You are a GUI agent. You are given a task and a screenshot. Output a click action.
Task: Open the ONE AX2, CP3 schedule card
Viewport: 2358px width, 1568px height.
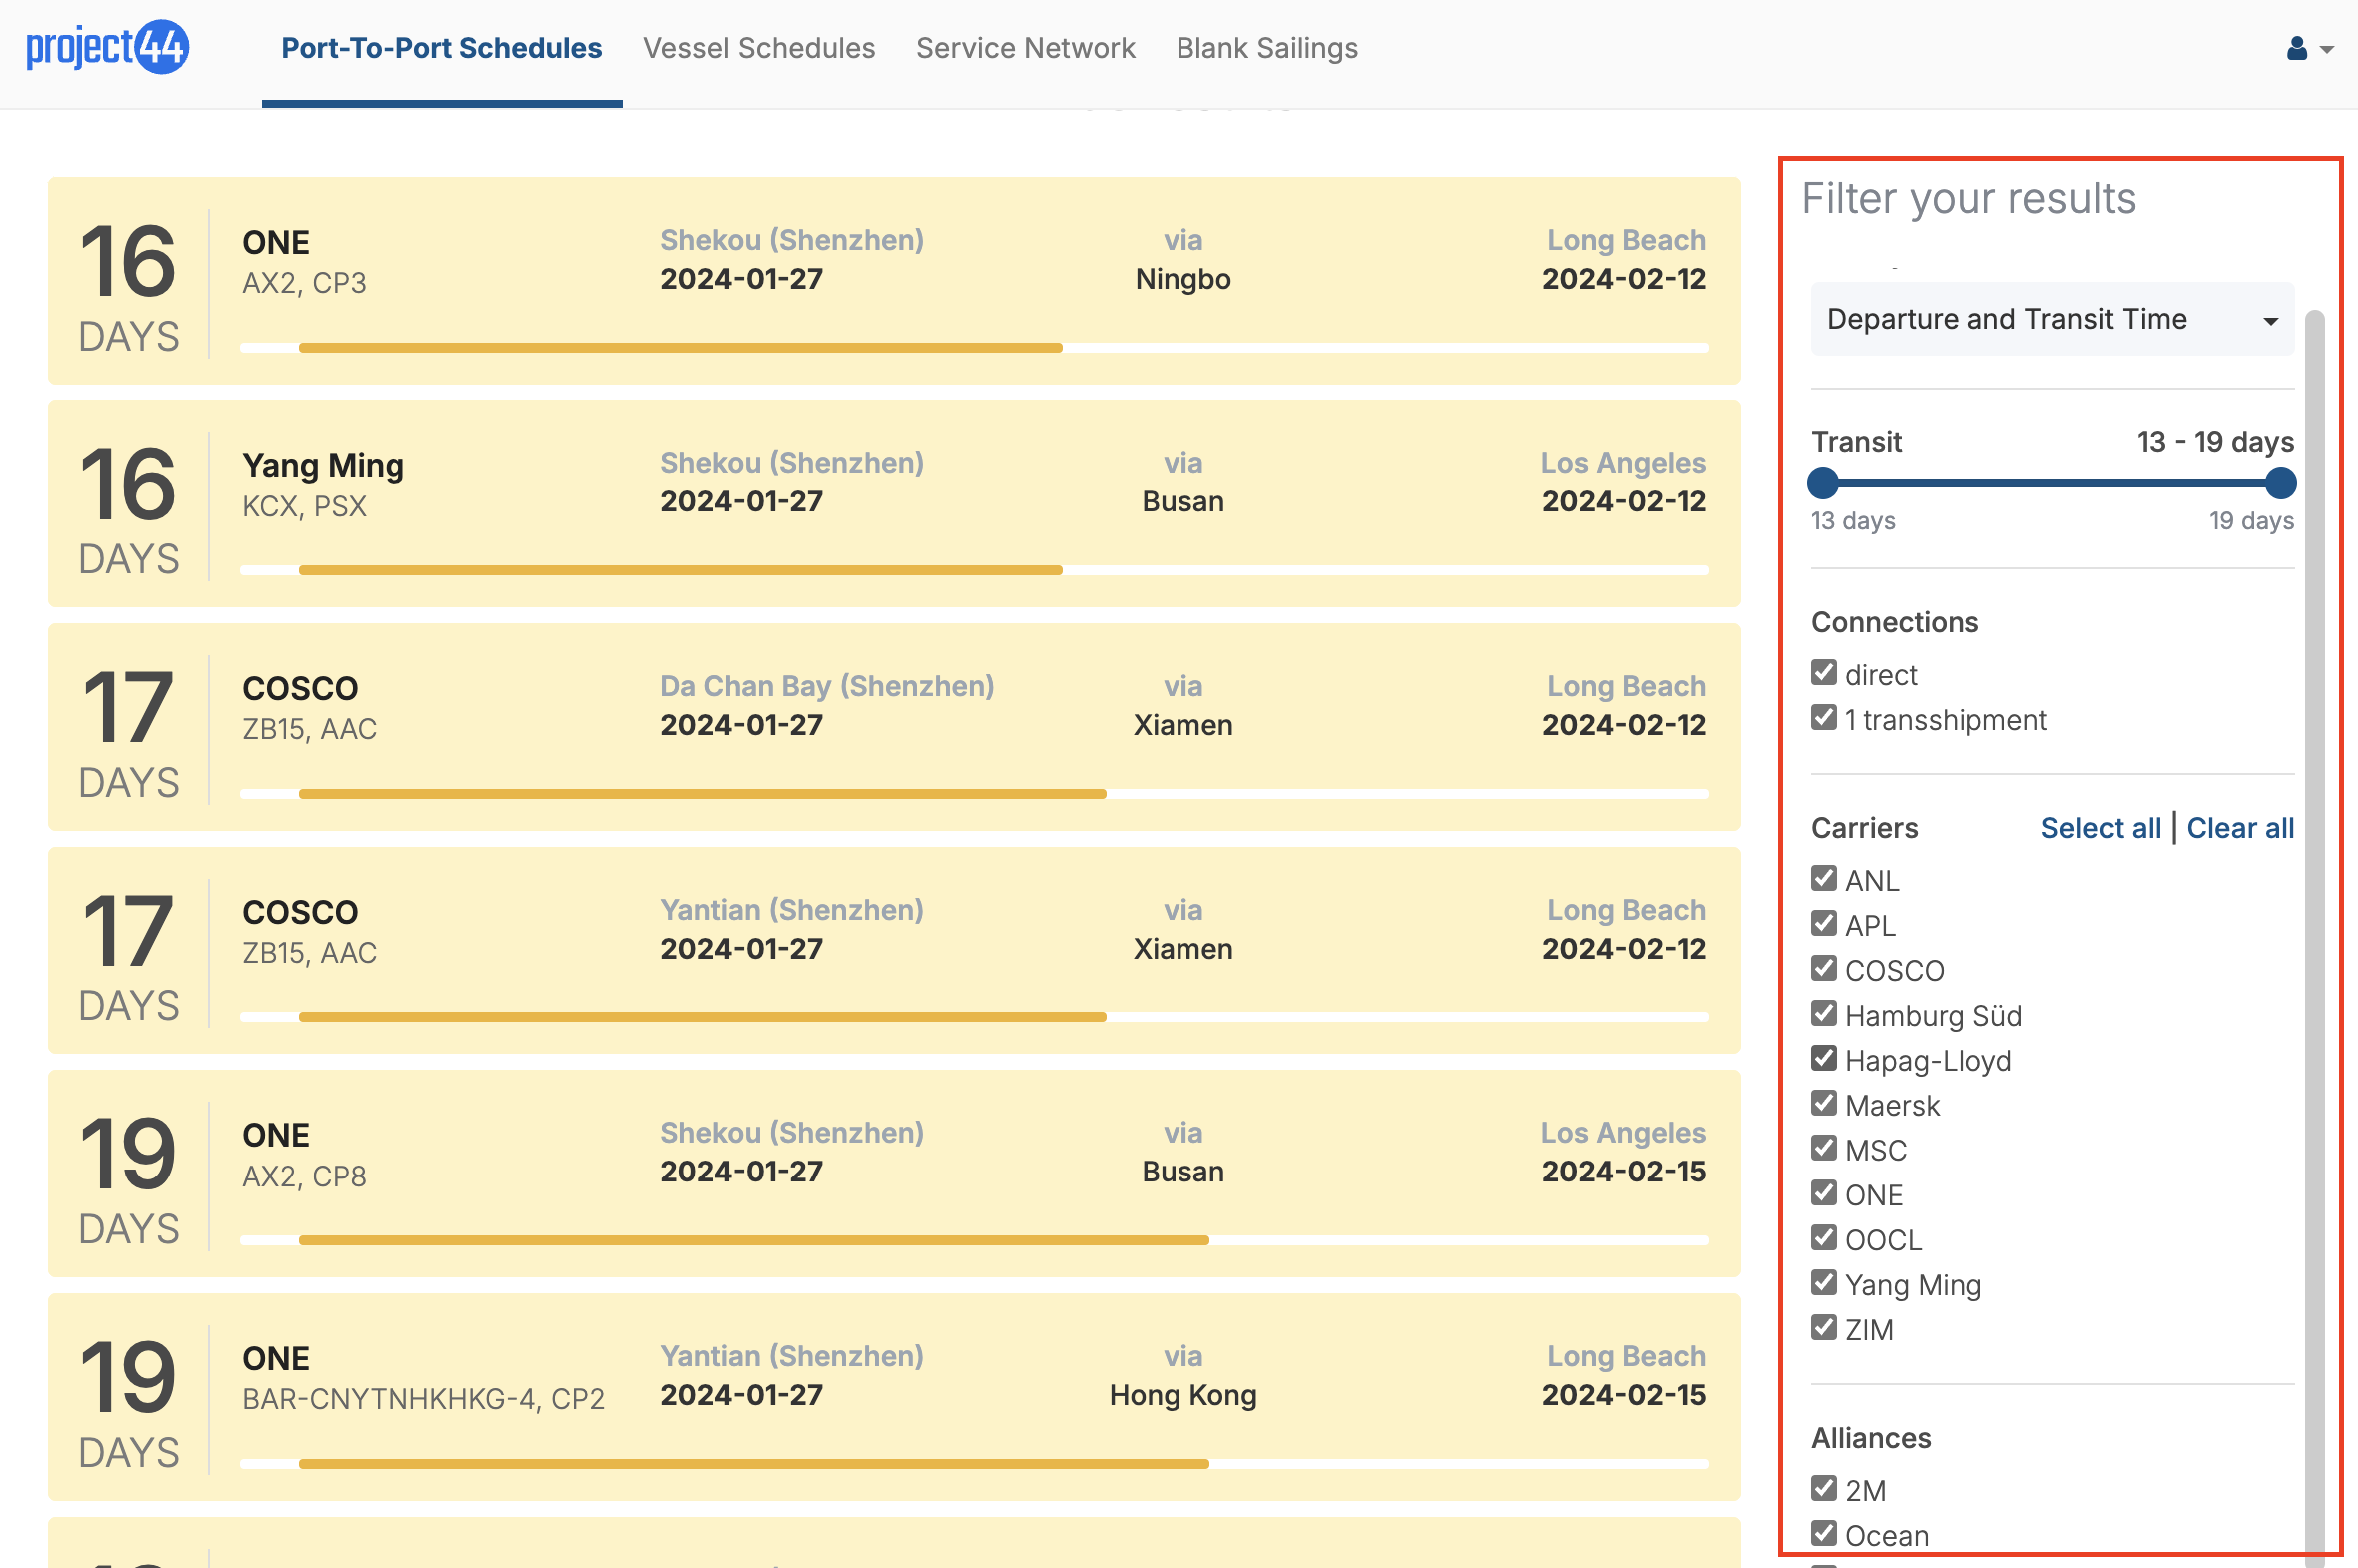point(893,281)
